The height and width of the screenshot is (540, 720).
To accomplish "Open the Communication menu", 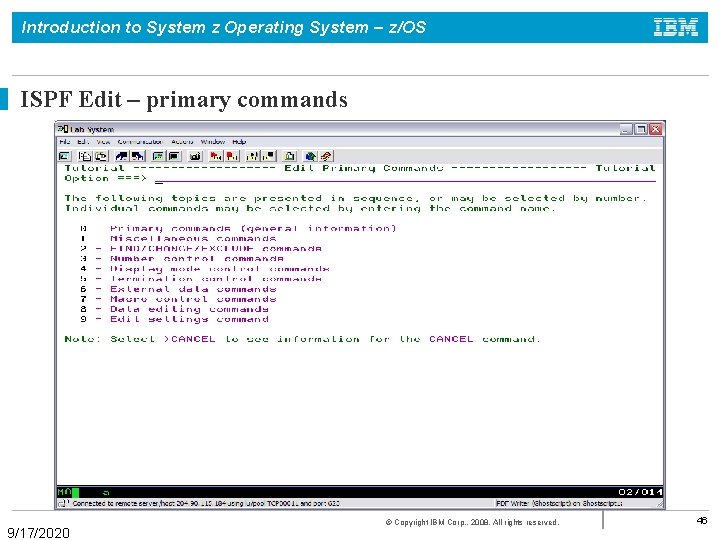I will pyautogui.click(x=140, y=142).
